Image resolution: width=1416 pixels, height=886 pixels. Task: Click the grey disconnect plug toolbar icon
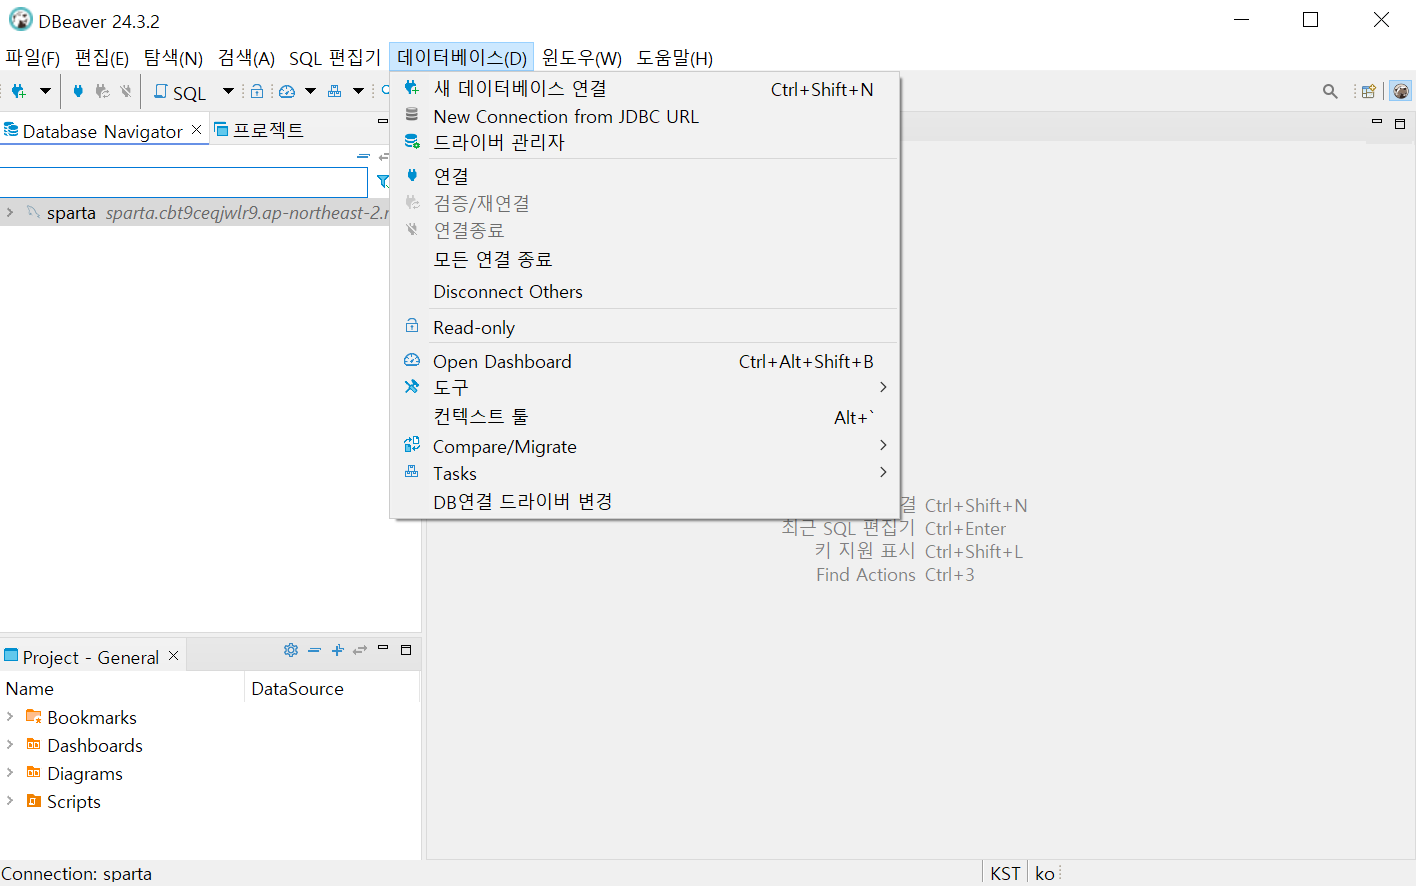[x=126, y=91]
